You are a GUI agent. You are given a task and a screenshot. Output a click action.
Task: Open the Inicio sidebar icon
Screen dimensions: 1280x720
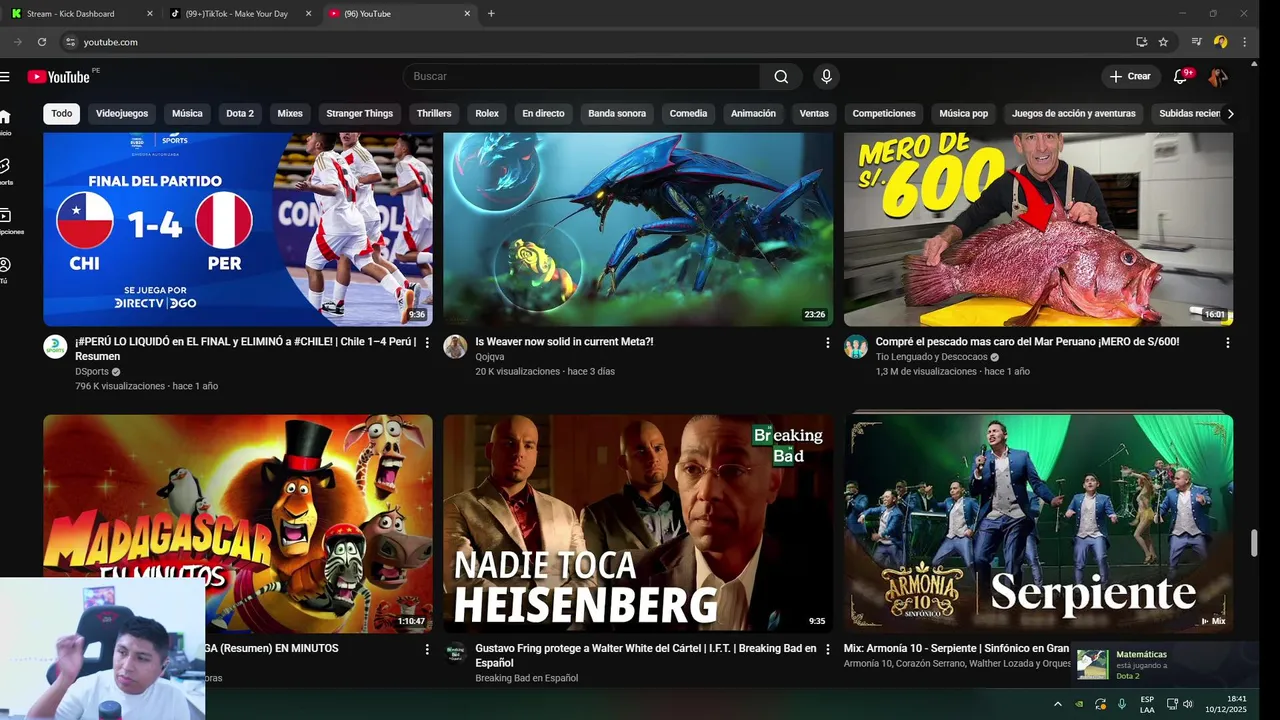(x=5, y=122)
